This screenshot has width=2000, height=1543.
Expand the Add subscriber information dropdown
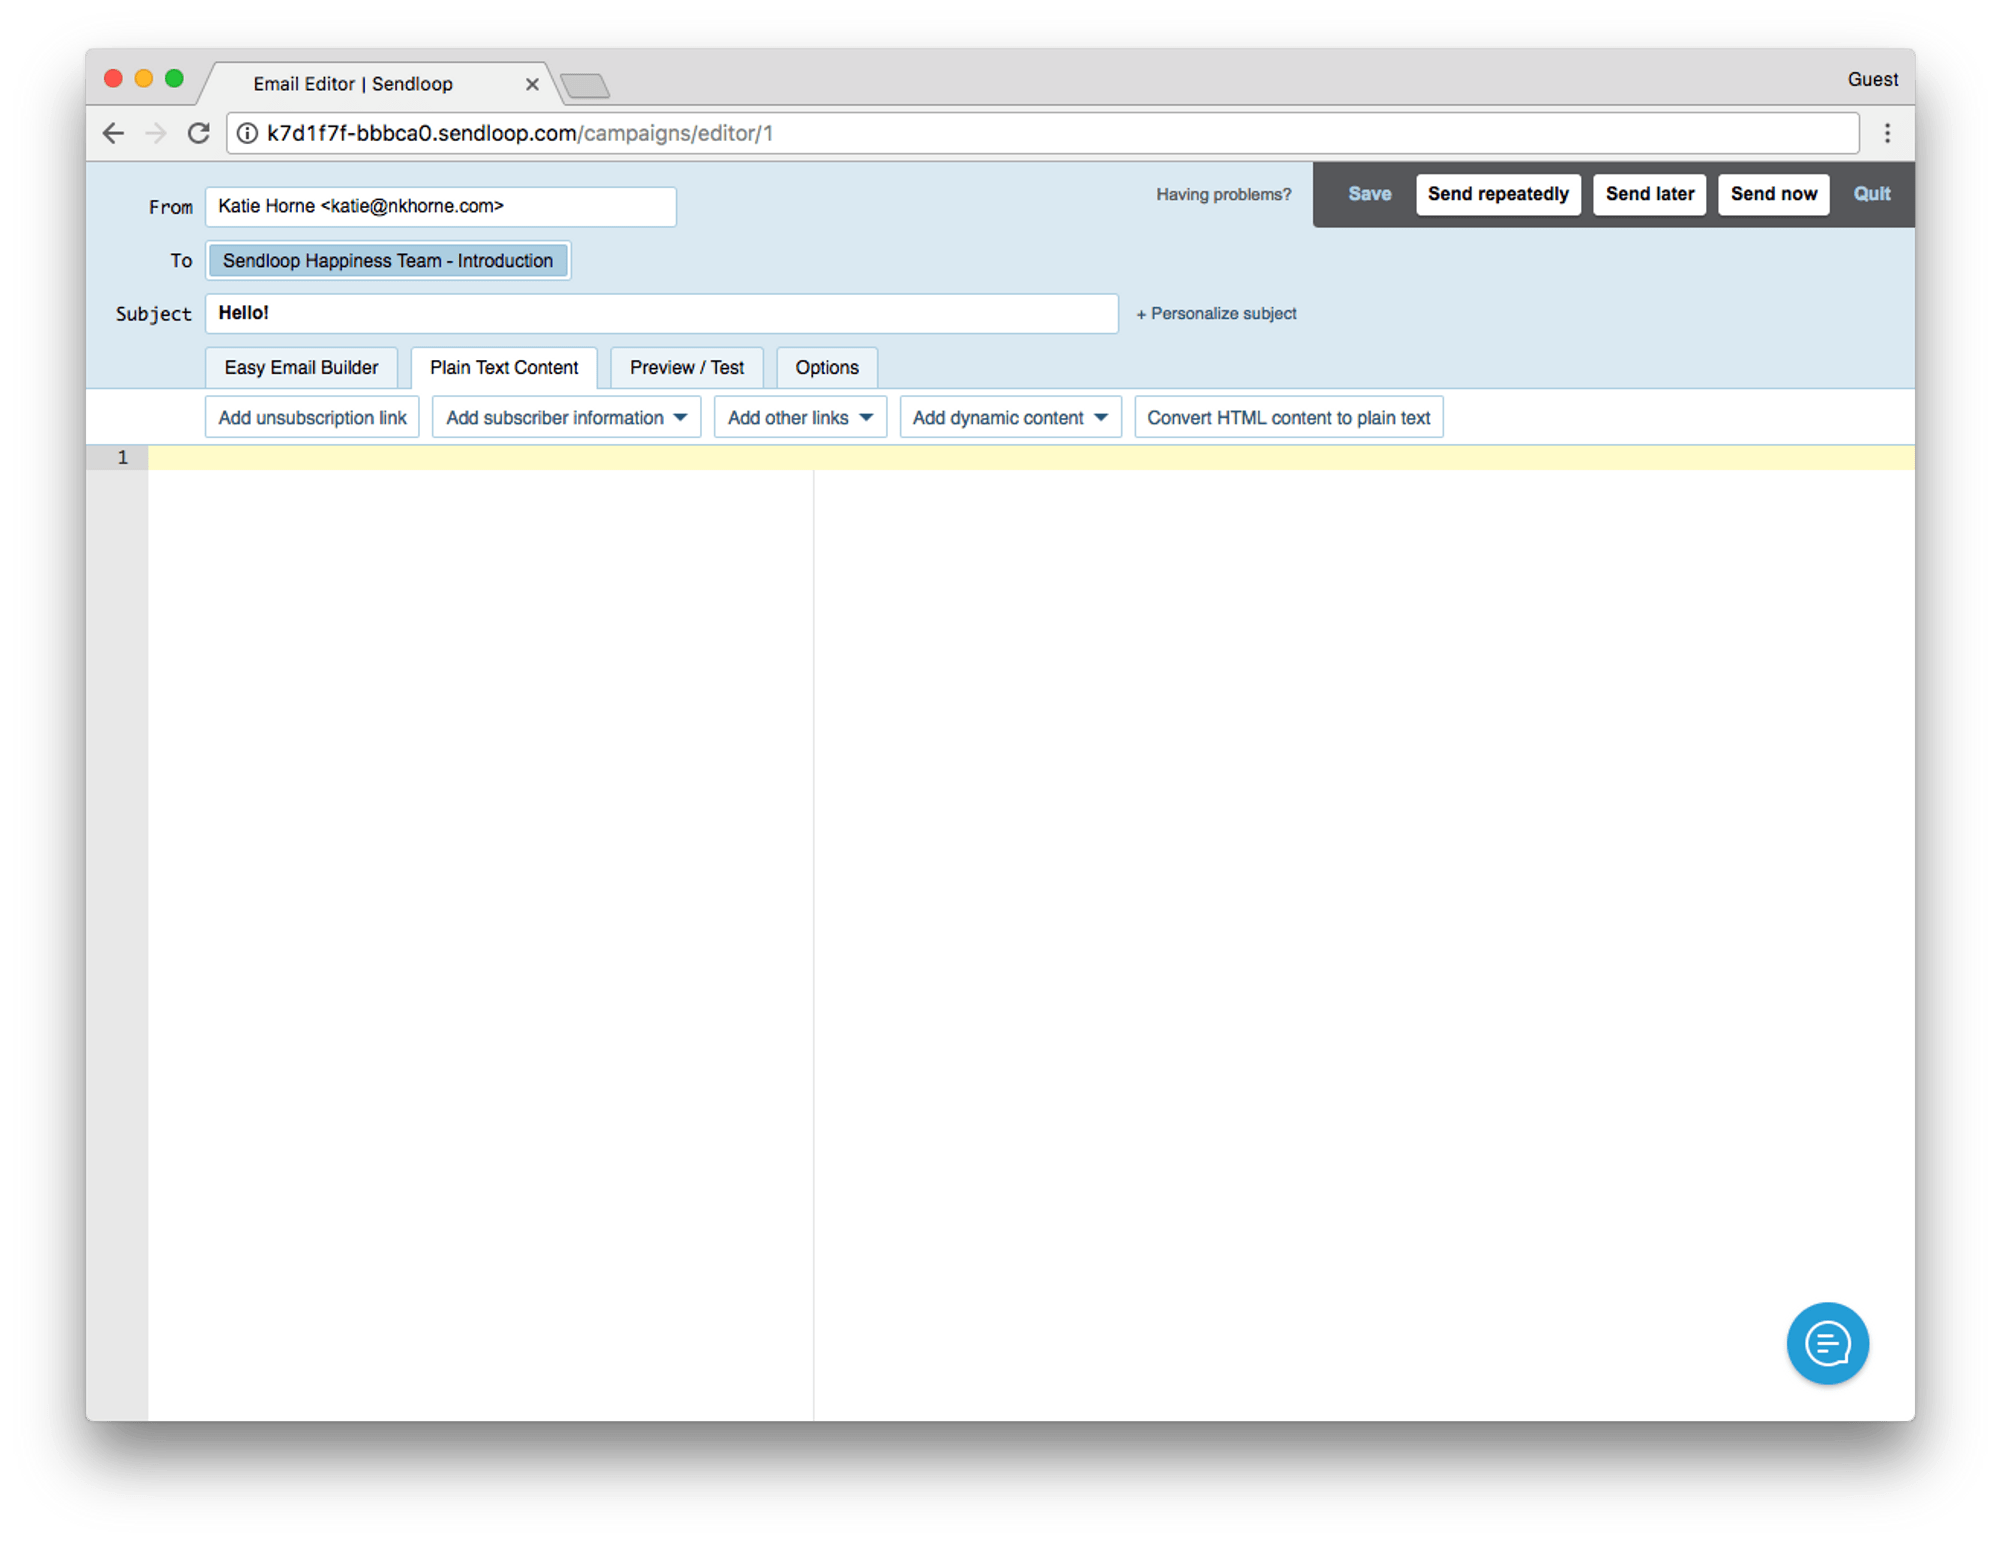point(566,417)
